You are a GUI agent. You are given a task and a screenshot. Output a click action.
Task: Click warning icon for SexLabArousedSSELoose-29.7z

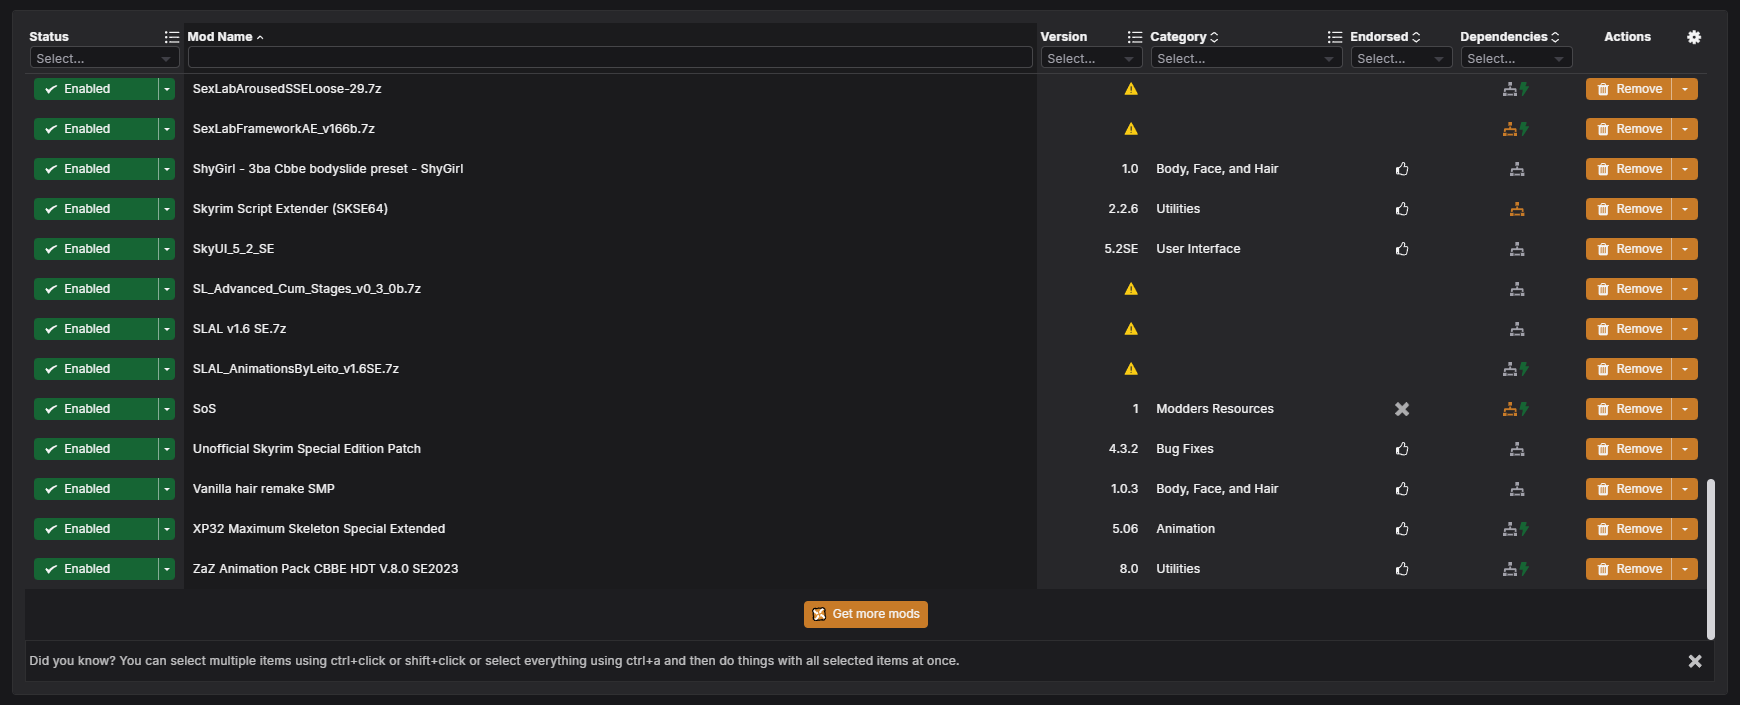1131,89
